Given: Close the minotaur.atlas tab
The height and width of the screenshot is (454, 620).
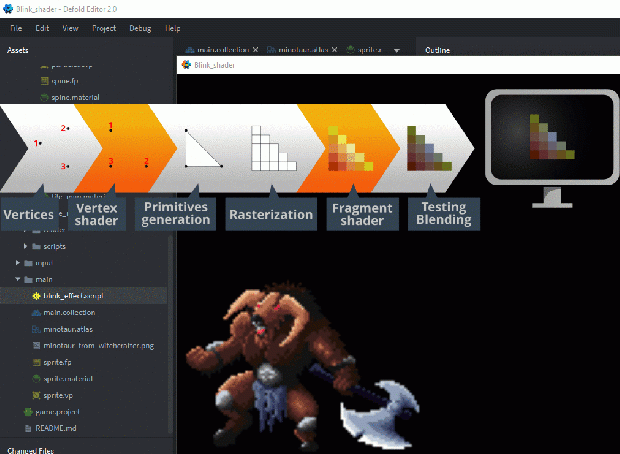Looking at the screenshot, I should point(335,49).
